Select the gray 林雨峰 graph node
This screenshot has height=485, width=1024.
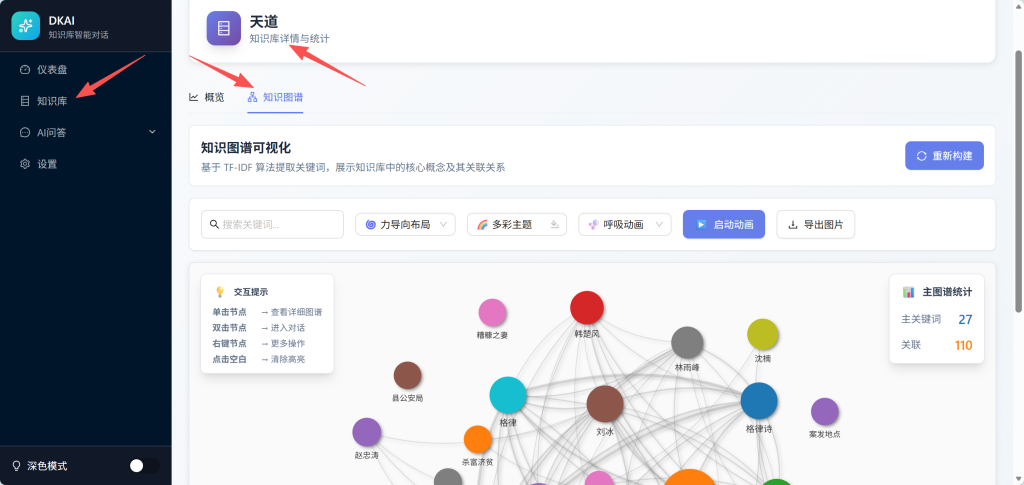click(x=687, y=343)
